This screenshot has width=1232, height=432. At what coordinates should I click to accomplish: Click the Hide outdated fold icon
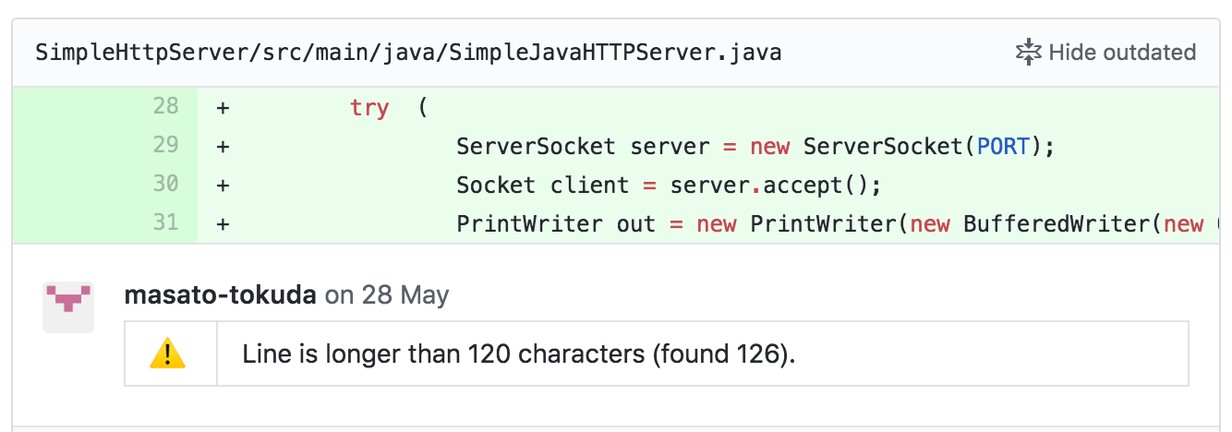pyautogui.click(x=1028, y=52)
